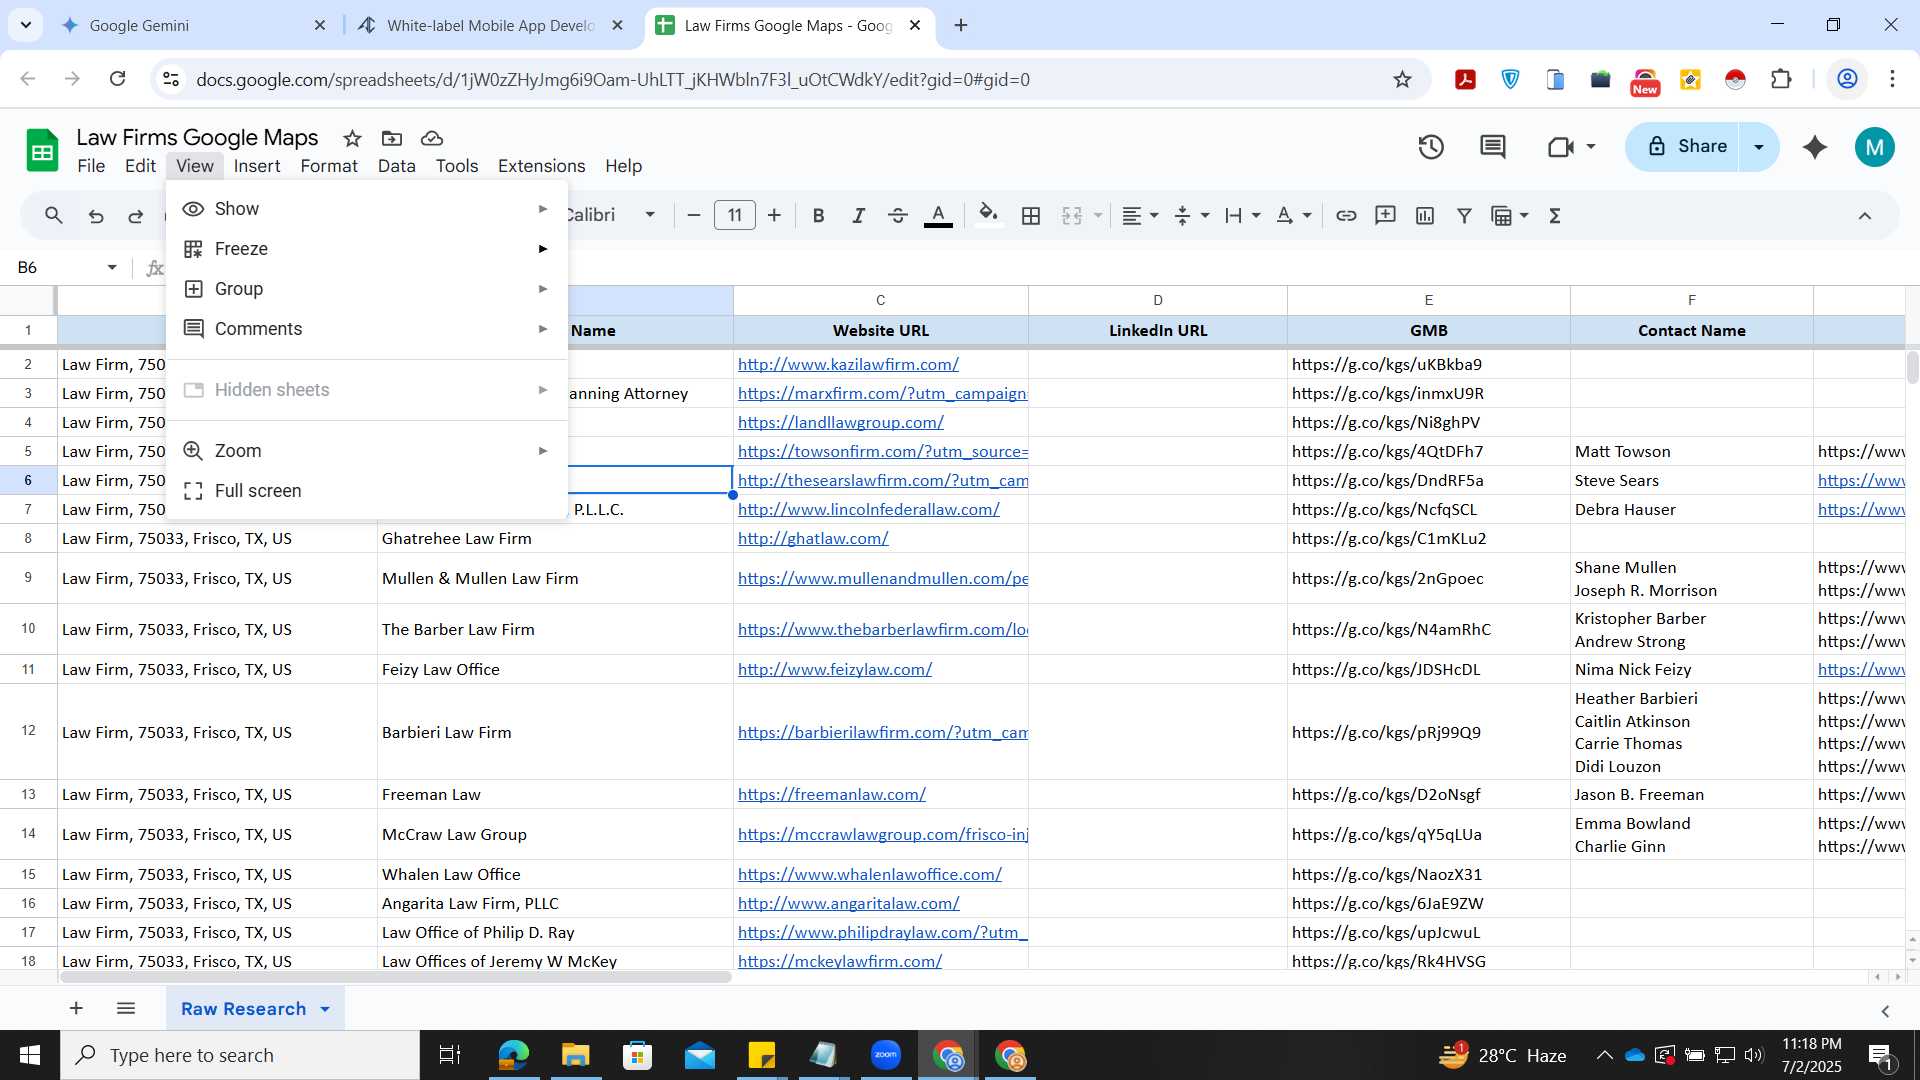Screen dimensions: 1920x1080
Task: Open text rotation dropdown
Action: 1293,215
